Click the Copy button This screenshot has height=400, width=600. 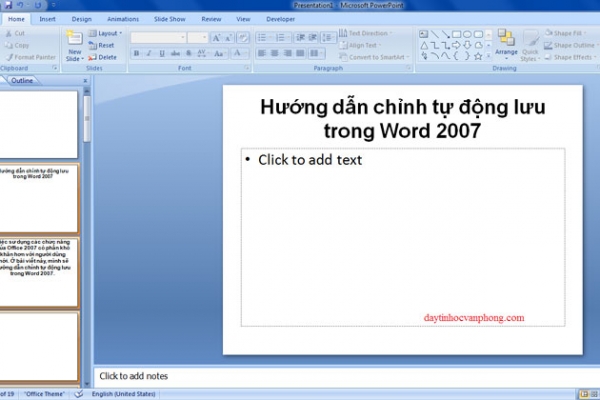(17, 45)
